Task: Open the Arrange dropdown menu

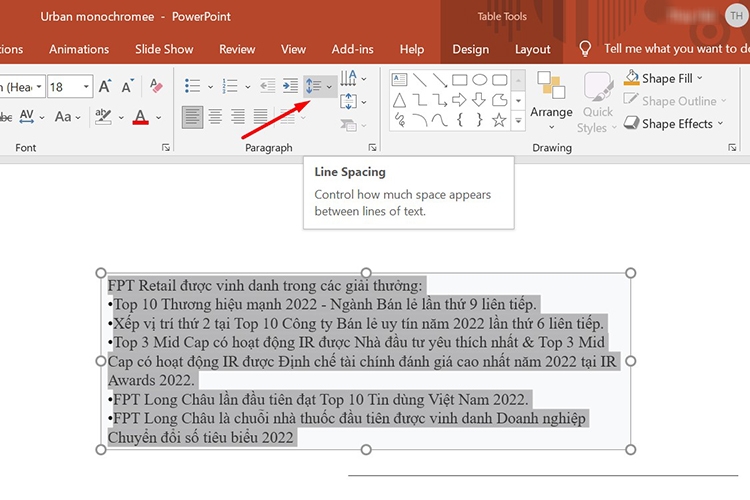Action: [x=551, y=101]
